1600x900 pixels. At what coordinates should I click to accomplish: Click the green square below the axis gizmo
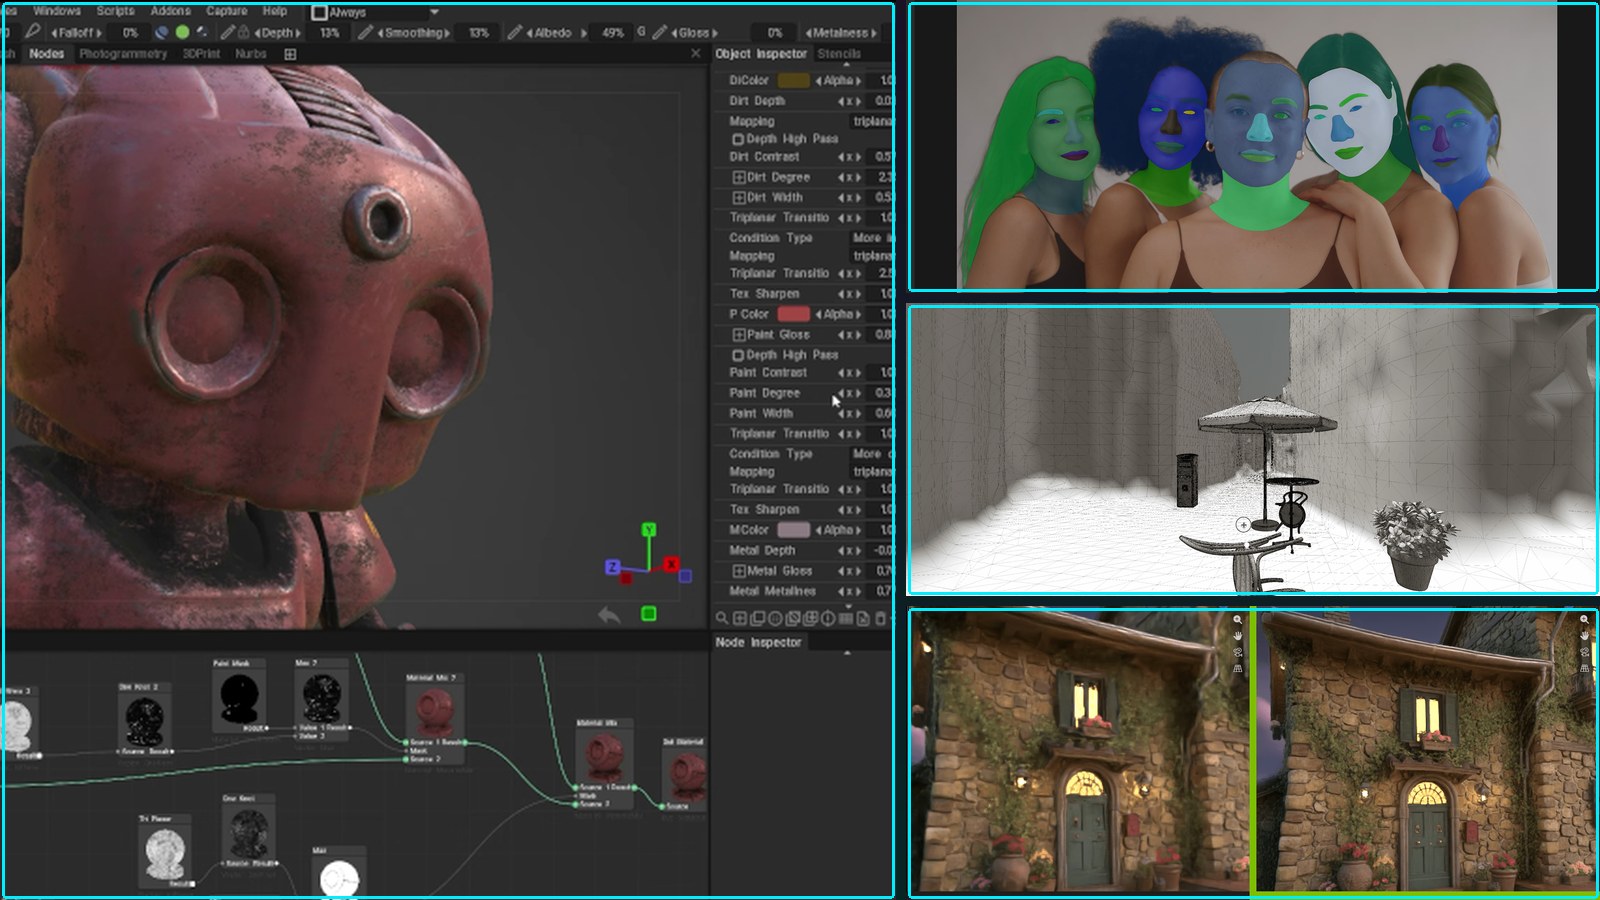tap(649, 613)
